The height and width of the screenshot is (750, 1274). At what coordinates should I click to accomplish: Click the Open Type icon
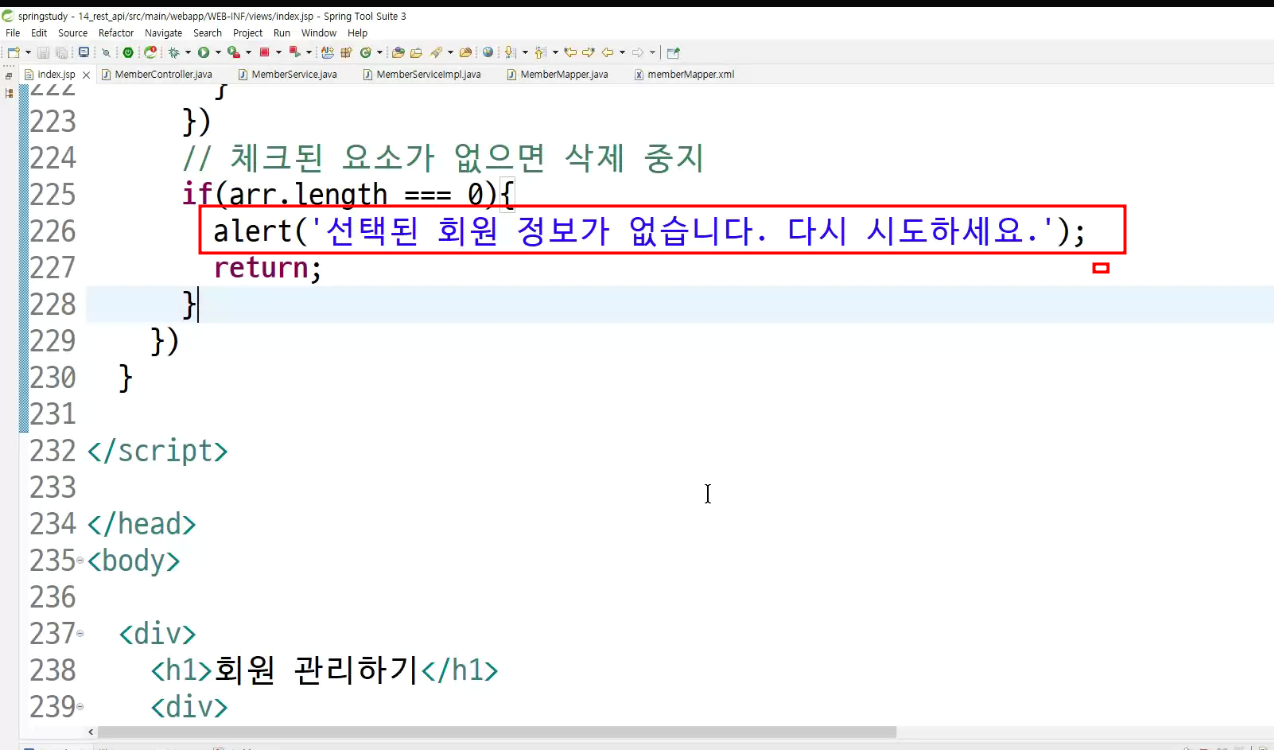pyautogui.click(x=398, y=52)
